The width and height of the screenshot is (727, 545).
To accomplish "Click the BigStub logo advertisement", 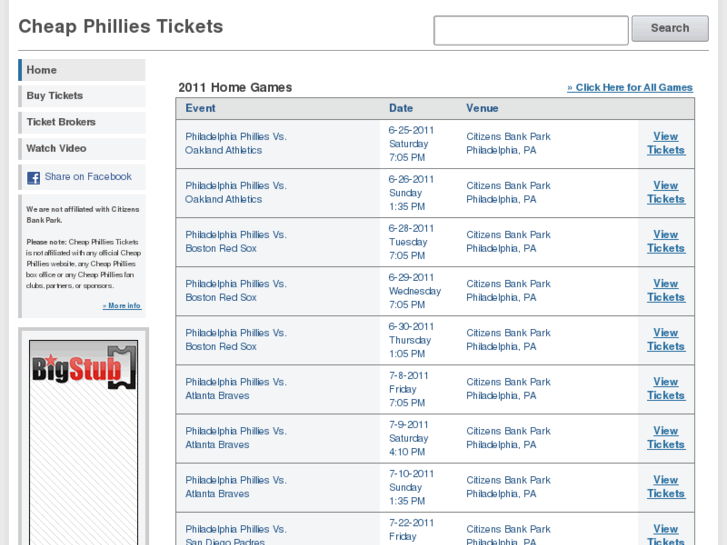I will [83, 366].
